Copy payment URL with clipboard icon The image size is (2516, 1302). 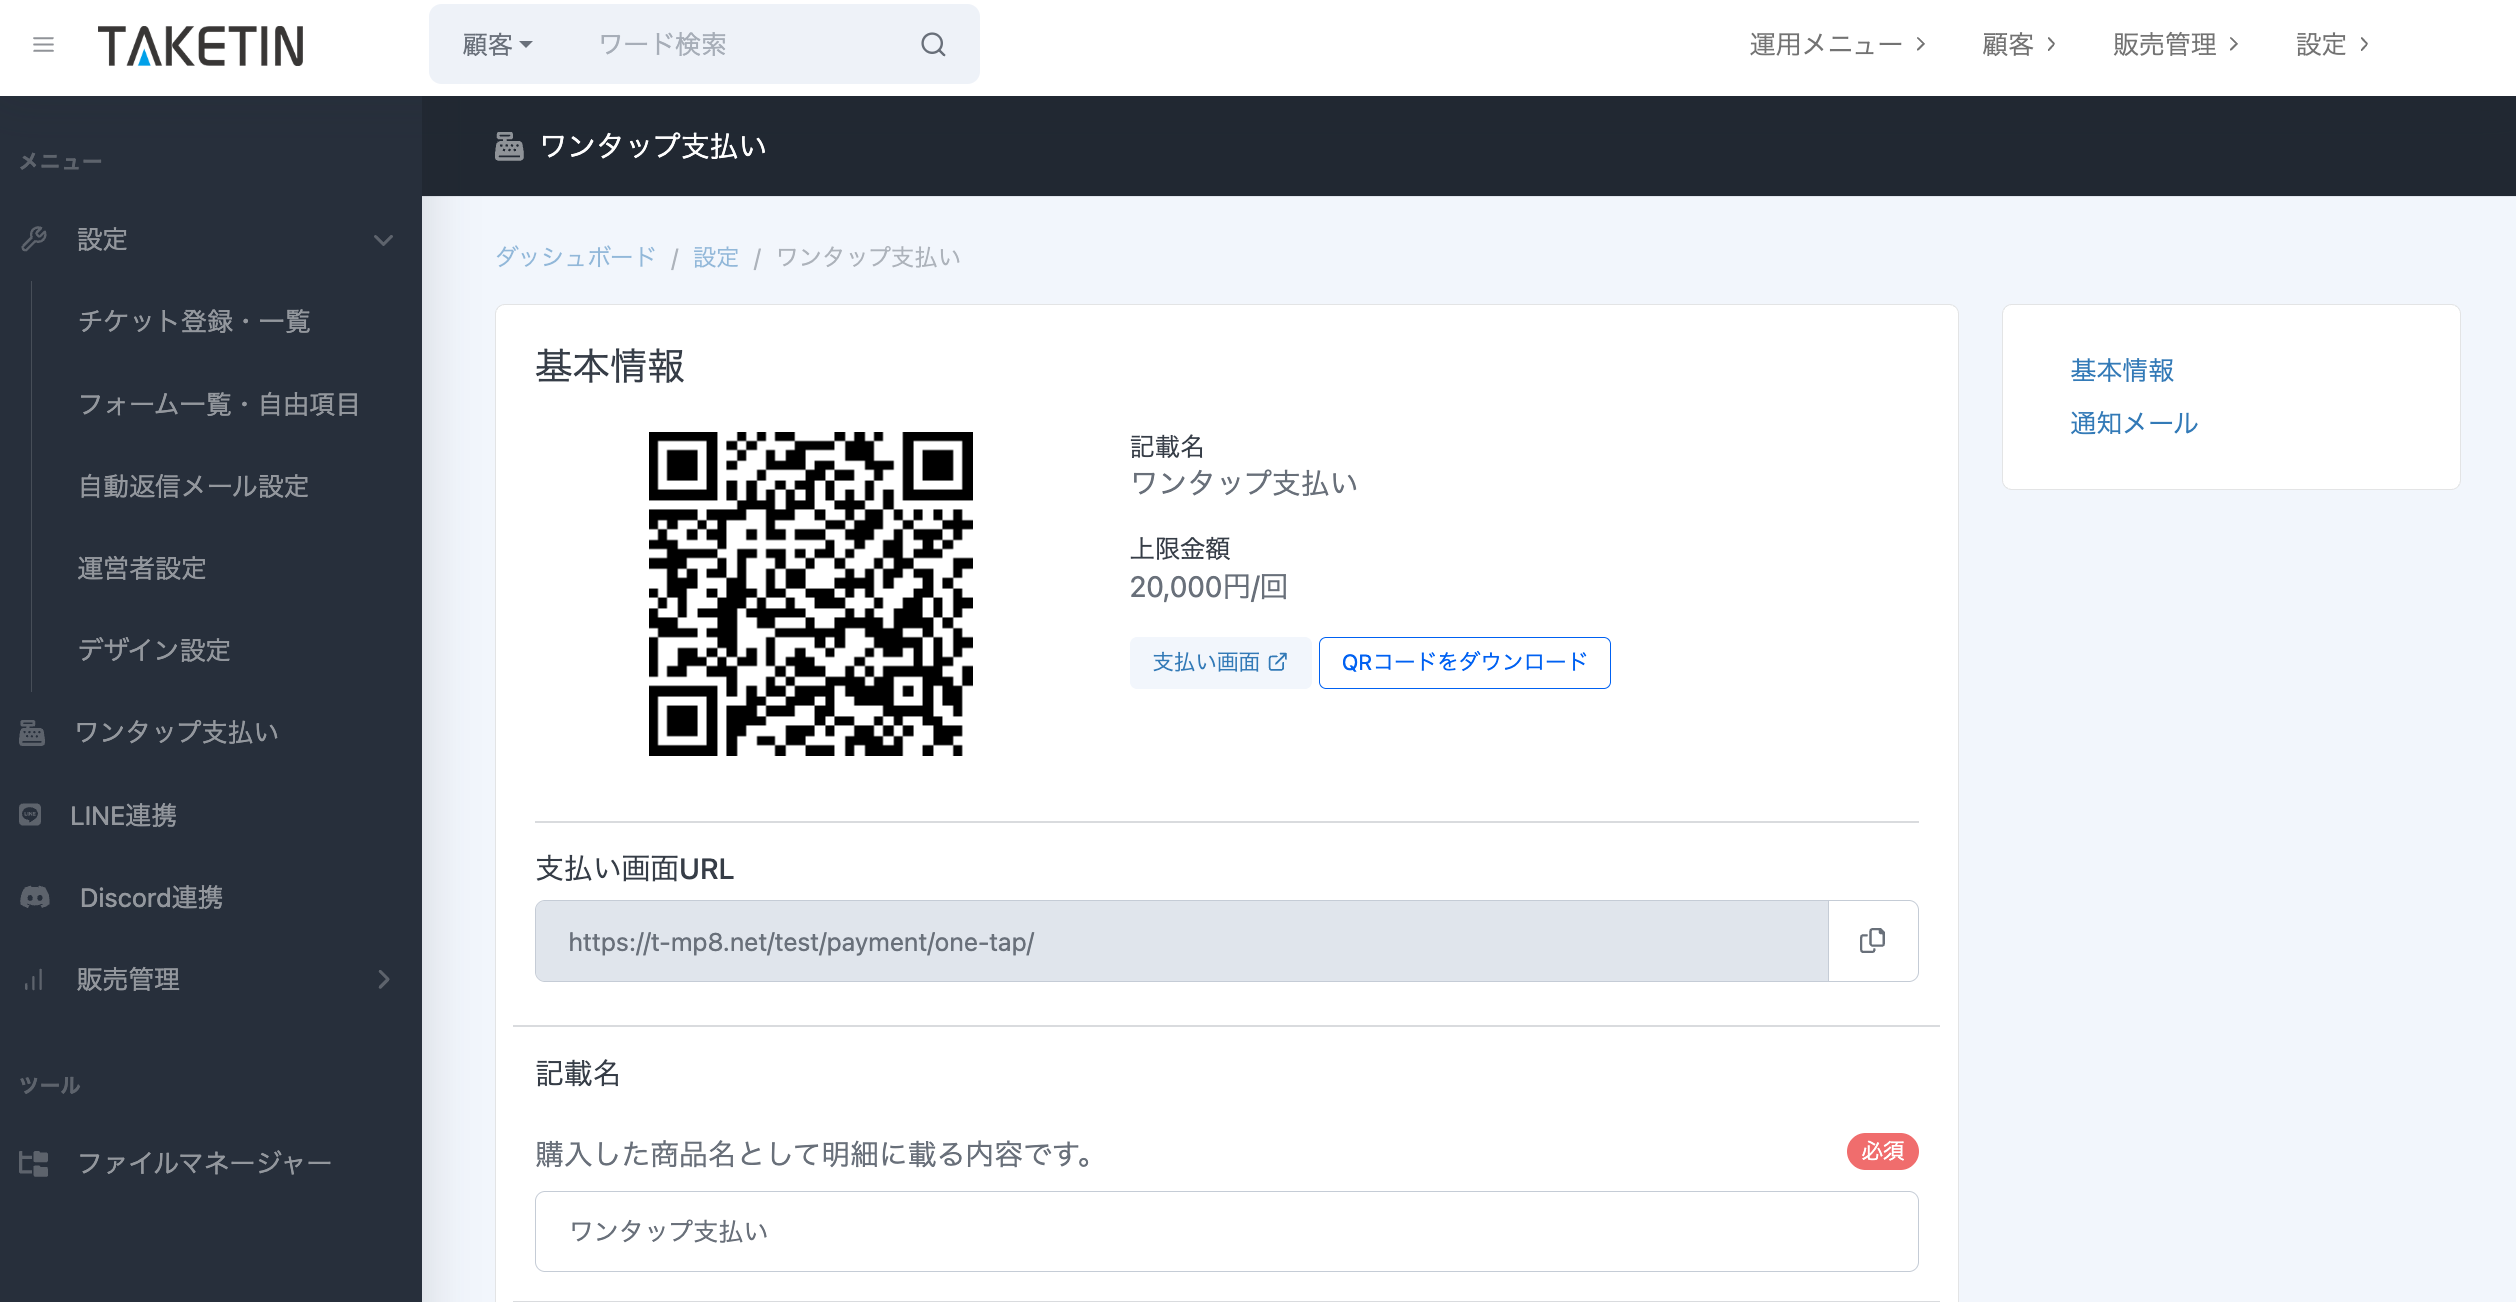coord(1872,941)
